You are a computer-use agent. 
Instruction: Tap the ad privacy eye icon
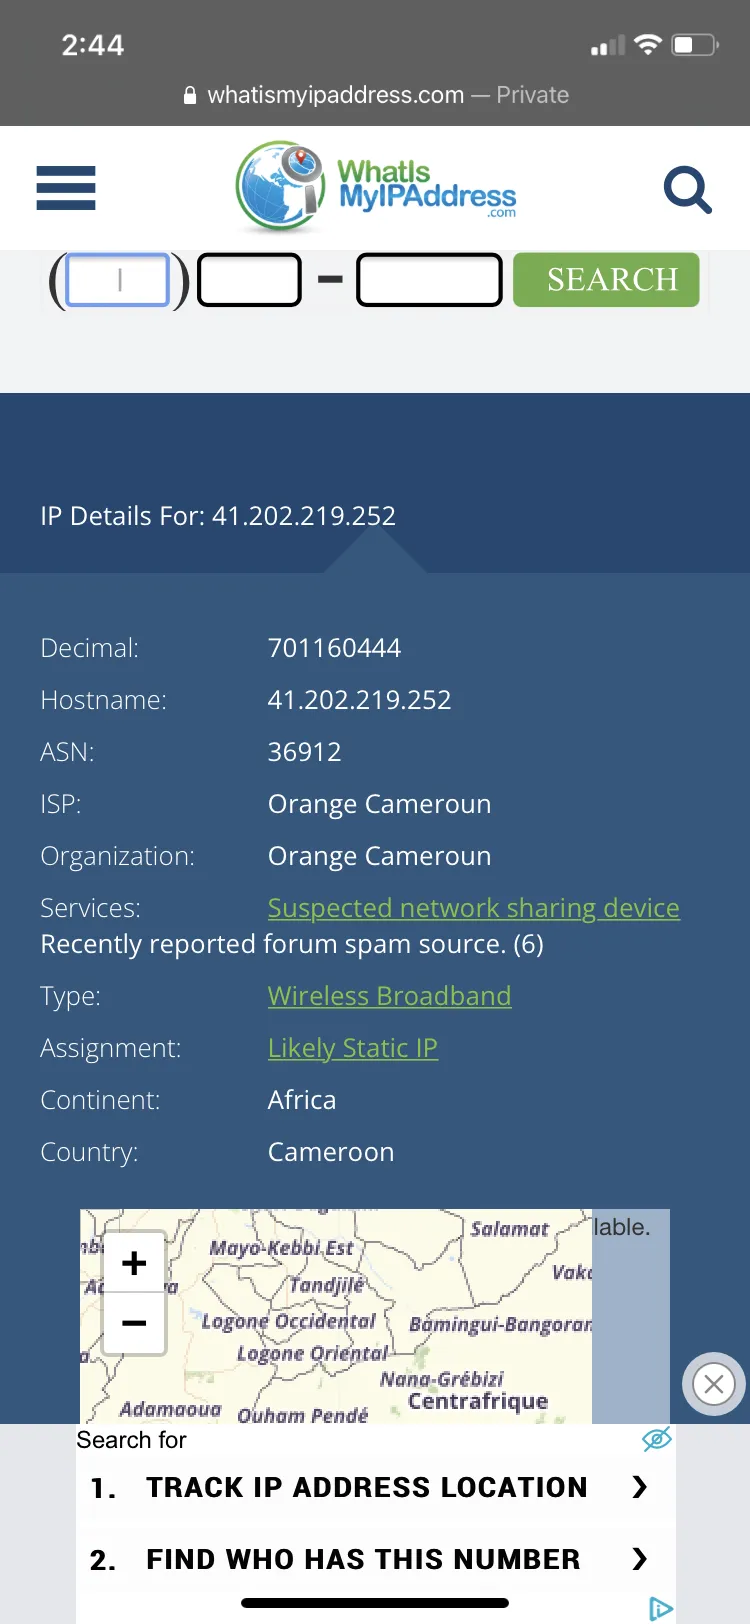click(656, 1439)
